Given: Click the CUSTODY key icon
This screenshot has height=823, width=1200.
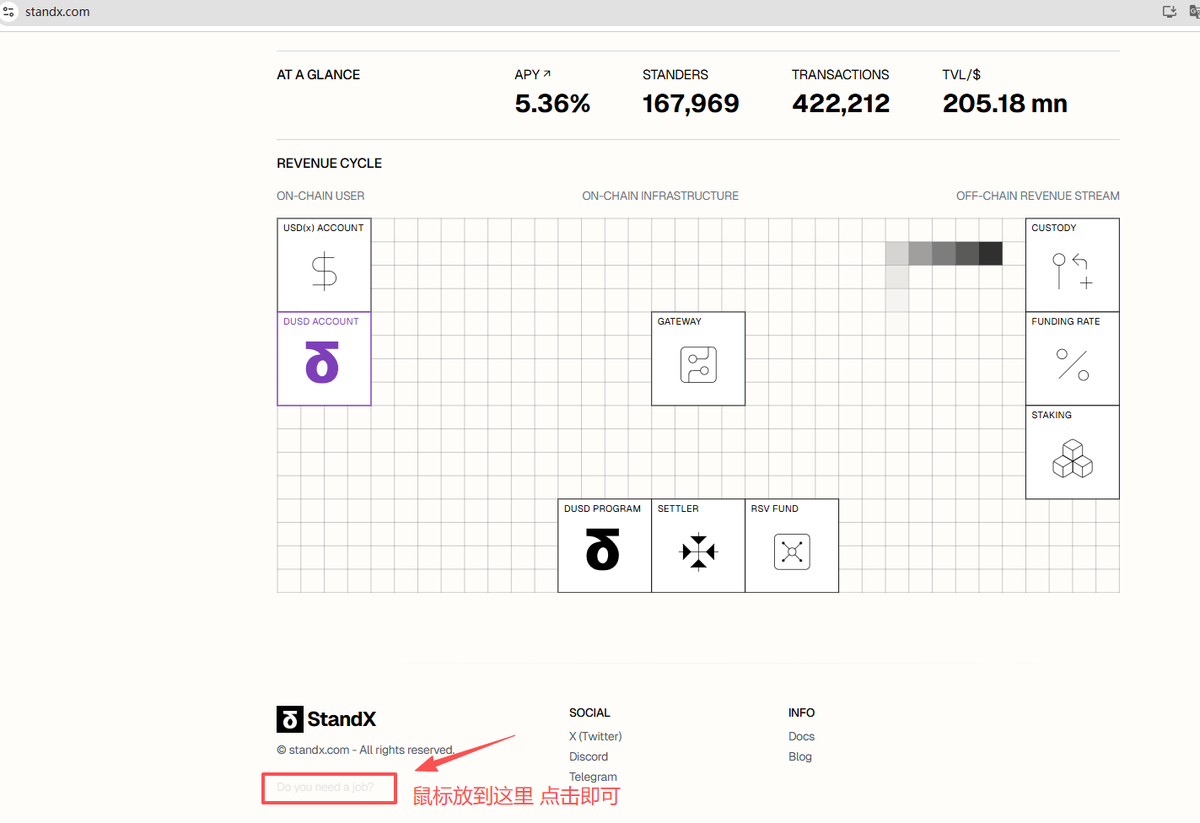Looking at the screenshot, I should point(1072,271).
